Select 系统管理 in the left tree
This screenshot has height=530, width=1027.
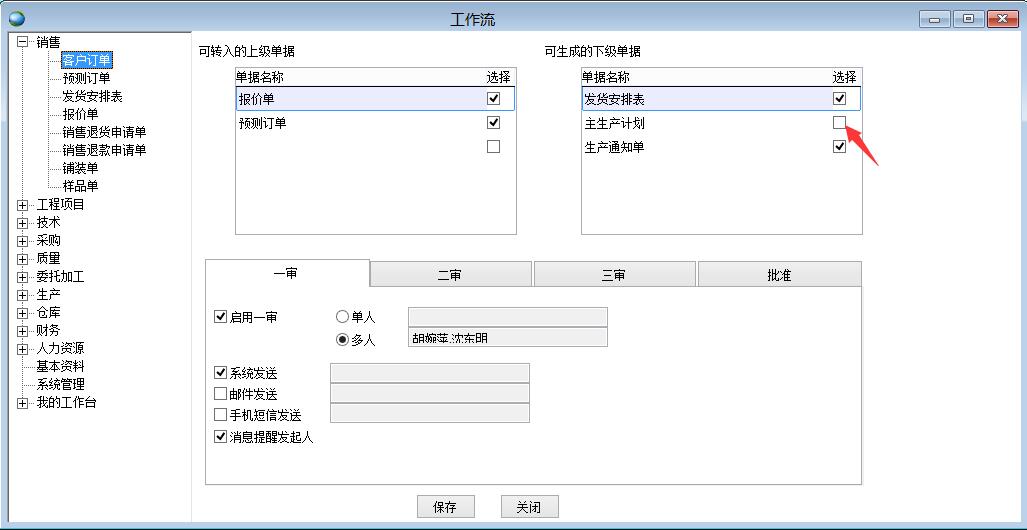[x=60, y=385]
